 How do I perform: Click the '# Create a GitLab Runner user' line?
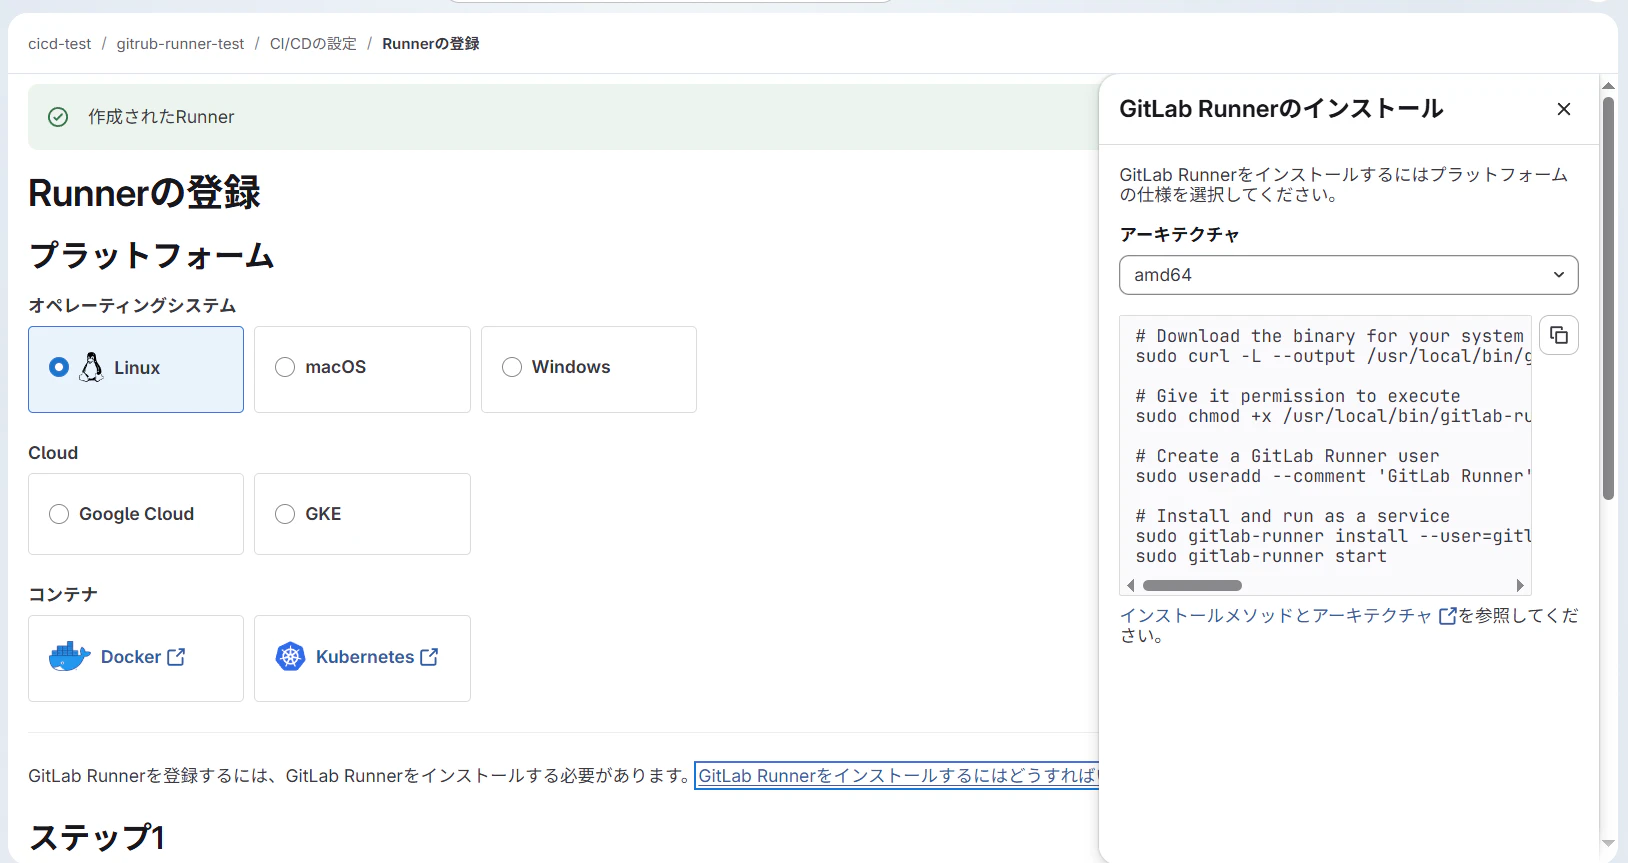click(1287, 456)
